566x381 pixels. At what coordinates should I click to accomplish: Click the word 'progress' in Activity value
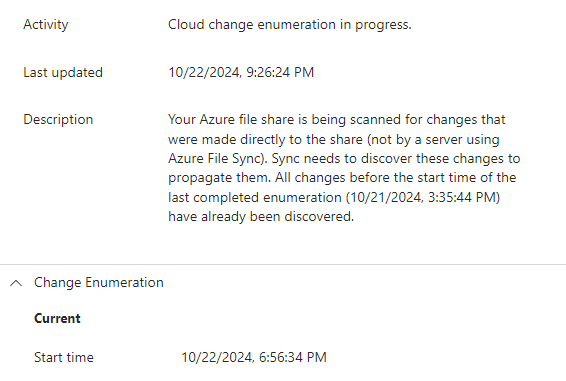(x=383, y=25)
